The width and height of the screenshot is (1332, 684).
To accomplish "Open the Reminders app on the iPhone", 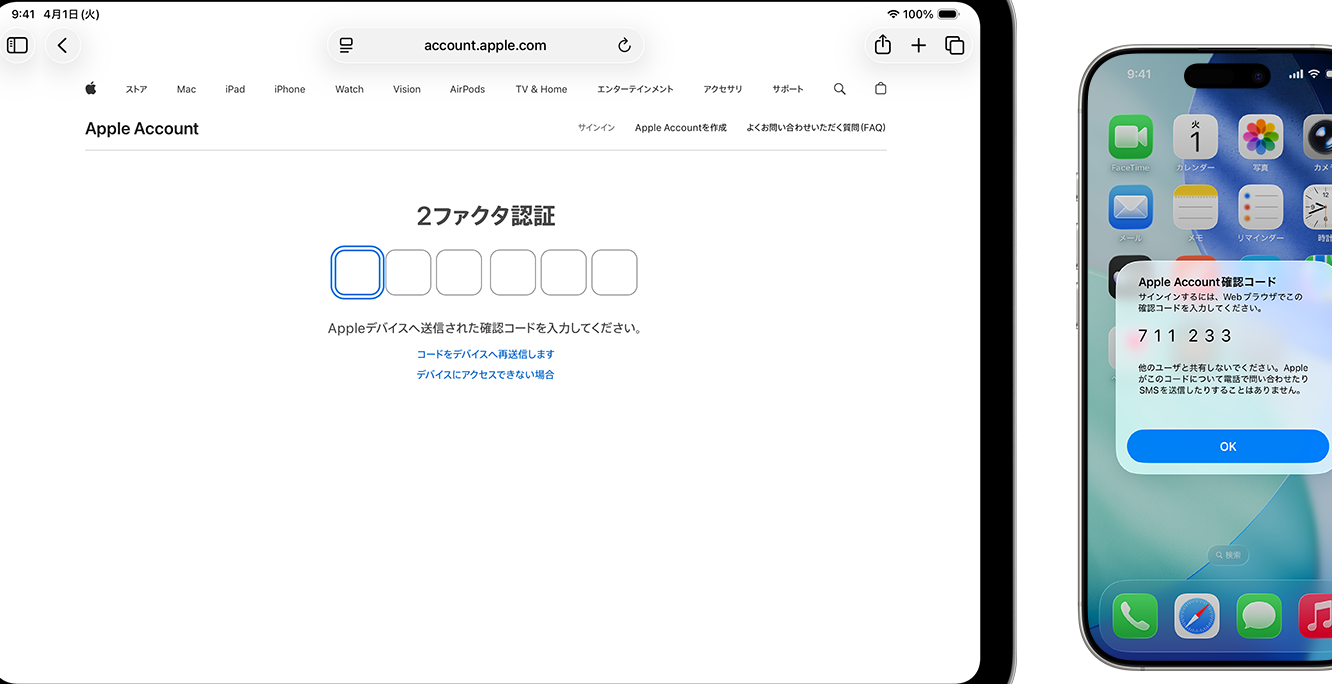I will 1260,207.
